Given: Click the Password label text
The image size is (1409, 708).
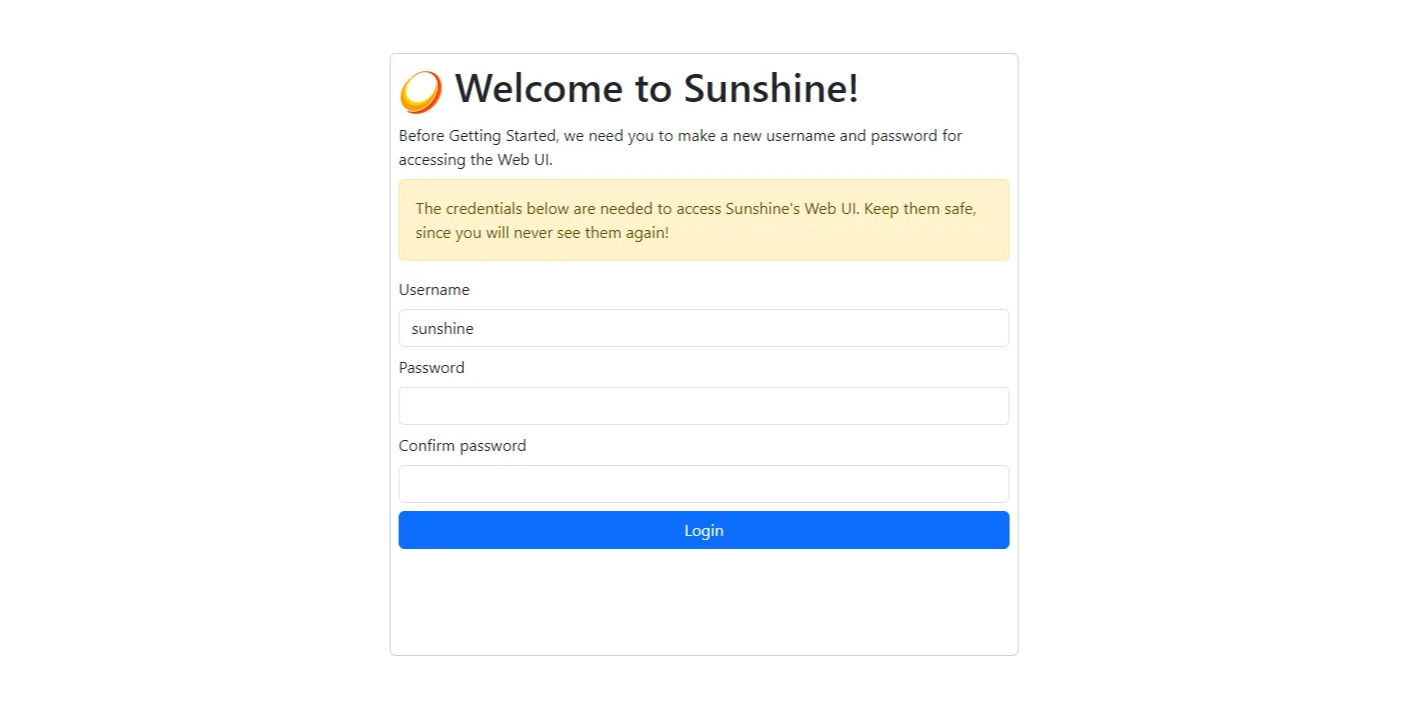Looking at the screenshot, I should (431, 367).
